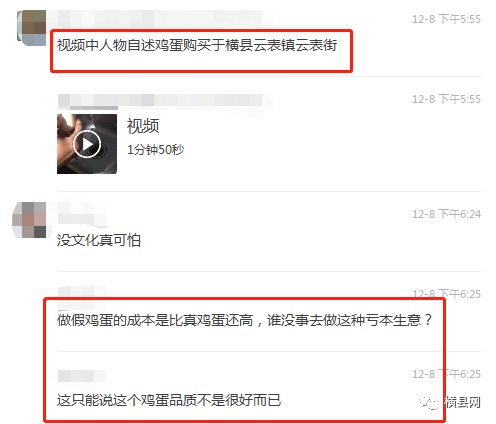Select message about 做假鸡蛋的成本

pyautogui.click(x=244, y=320)
